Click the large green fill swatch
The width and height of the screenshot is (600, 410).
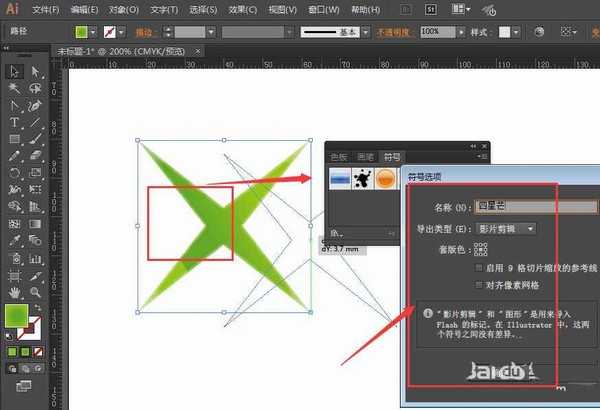pyautogui.click(x=18, y=316)
